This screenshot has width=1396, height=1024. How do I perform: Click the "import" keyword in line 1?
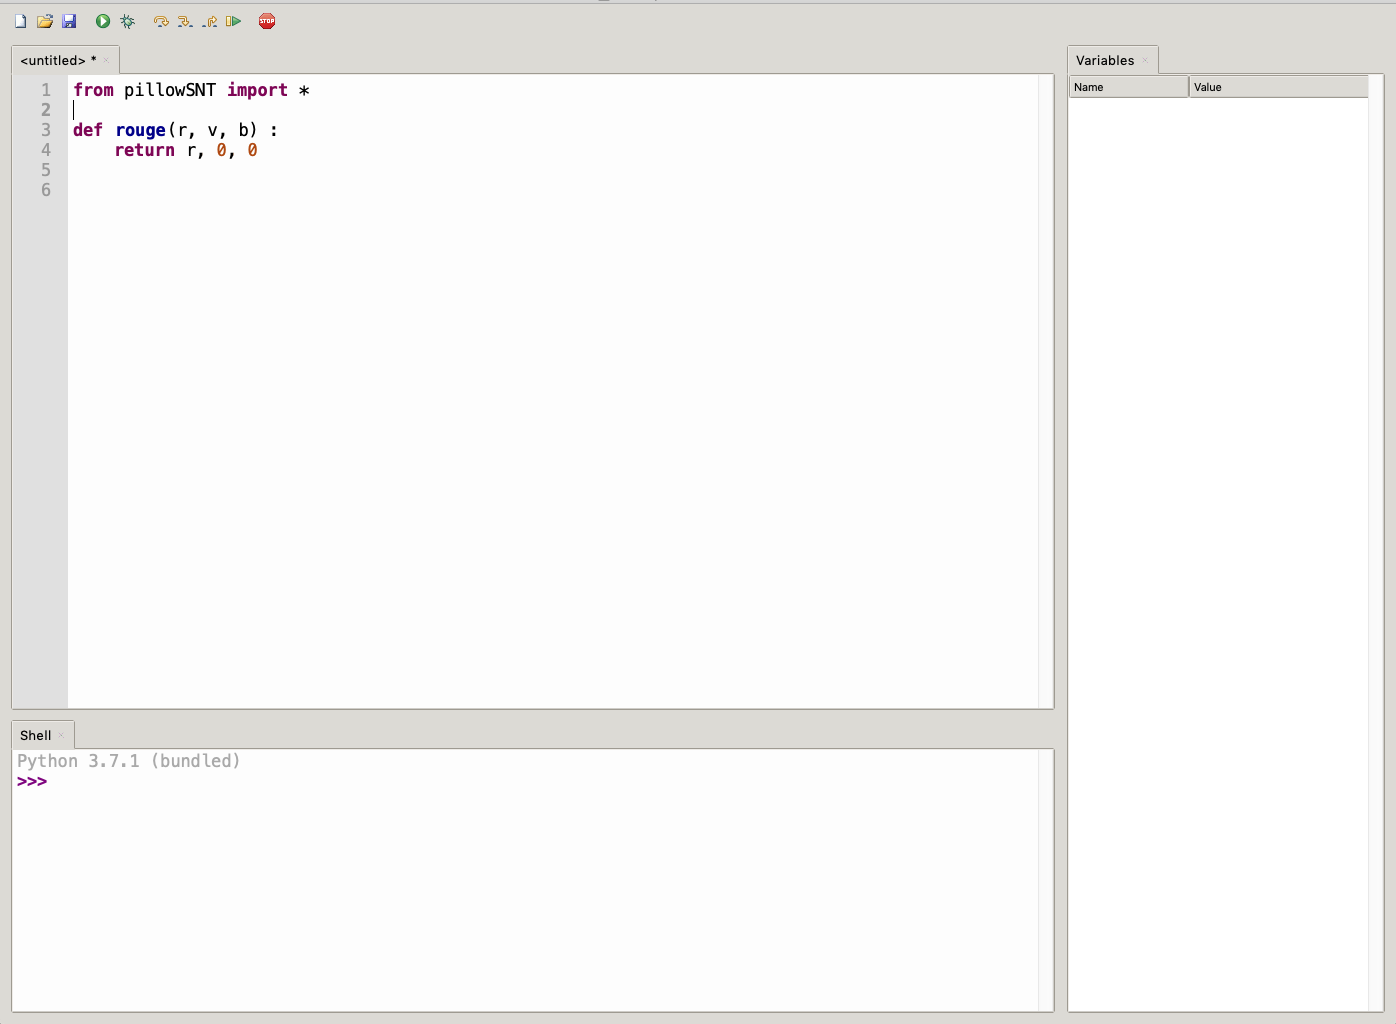pos(257,90)
